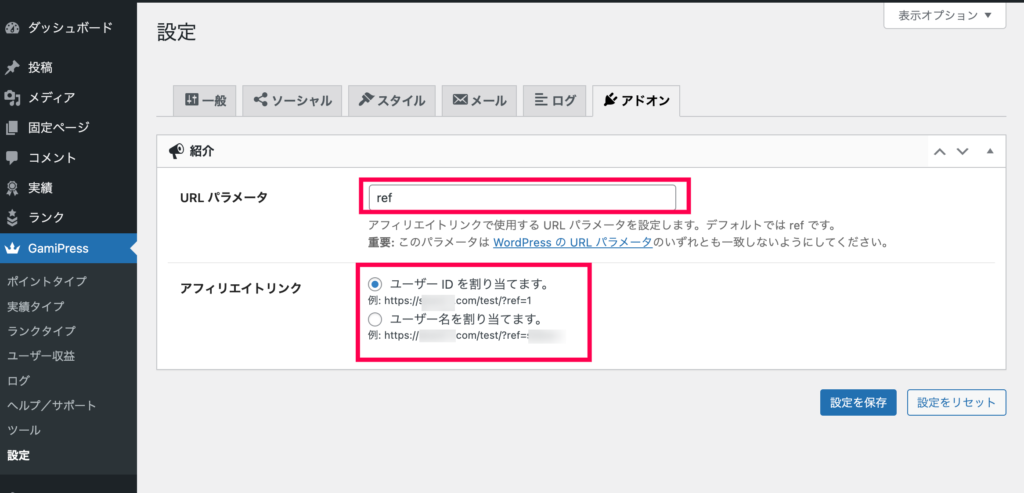Switch to the メール tab
The width and height of the screenshot is (1024, 493).
pyautogui.click(x=479, y=101)
